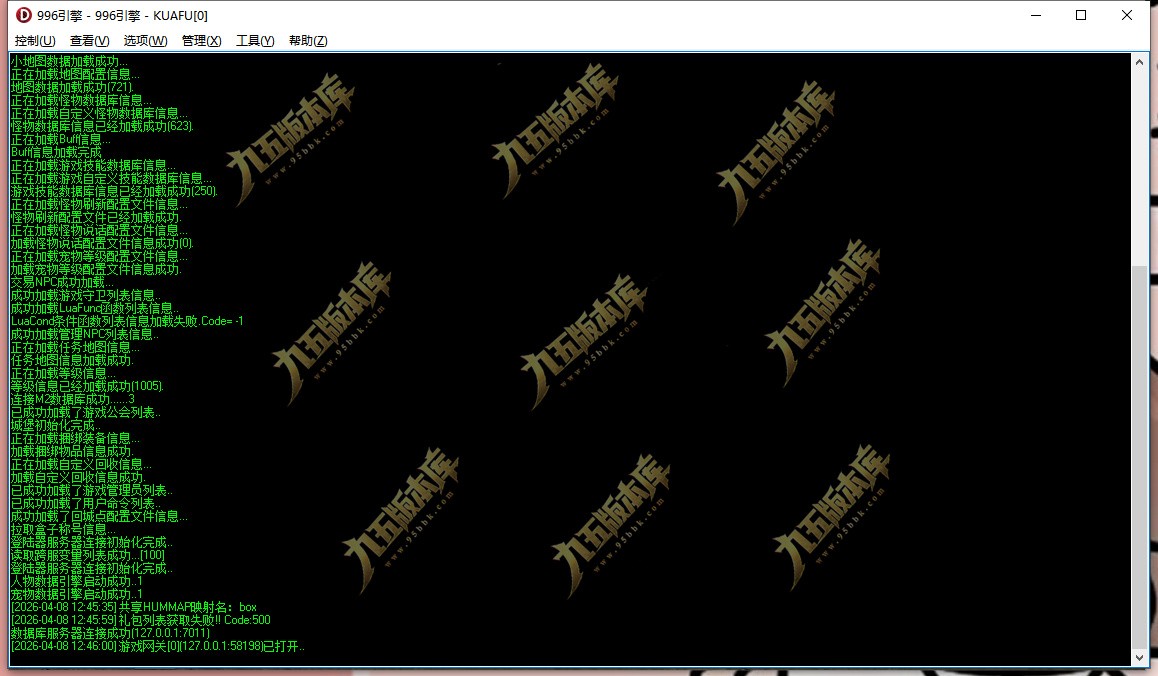Click log line 加载怪物说话配置文件信息成功(0)
This screenshot has height=676, width=1158.
102,243
